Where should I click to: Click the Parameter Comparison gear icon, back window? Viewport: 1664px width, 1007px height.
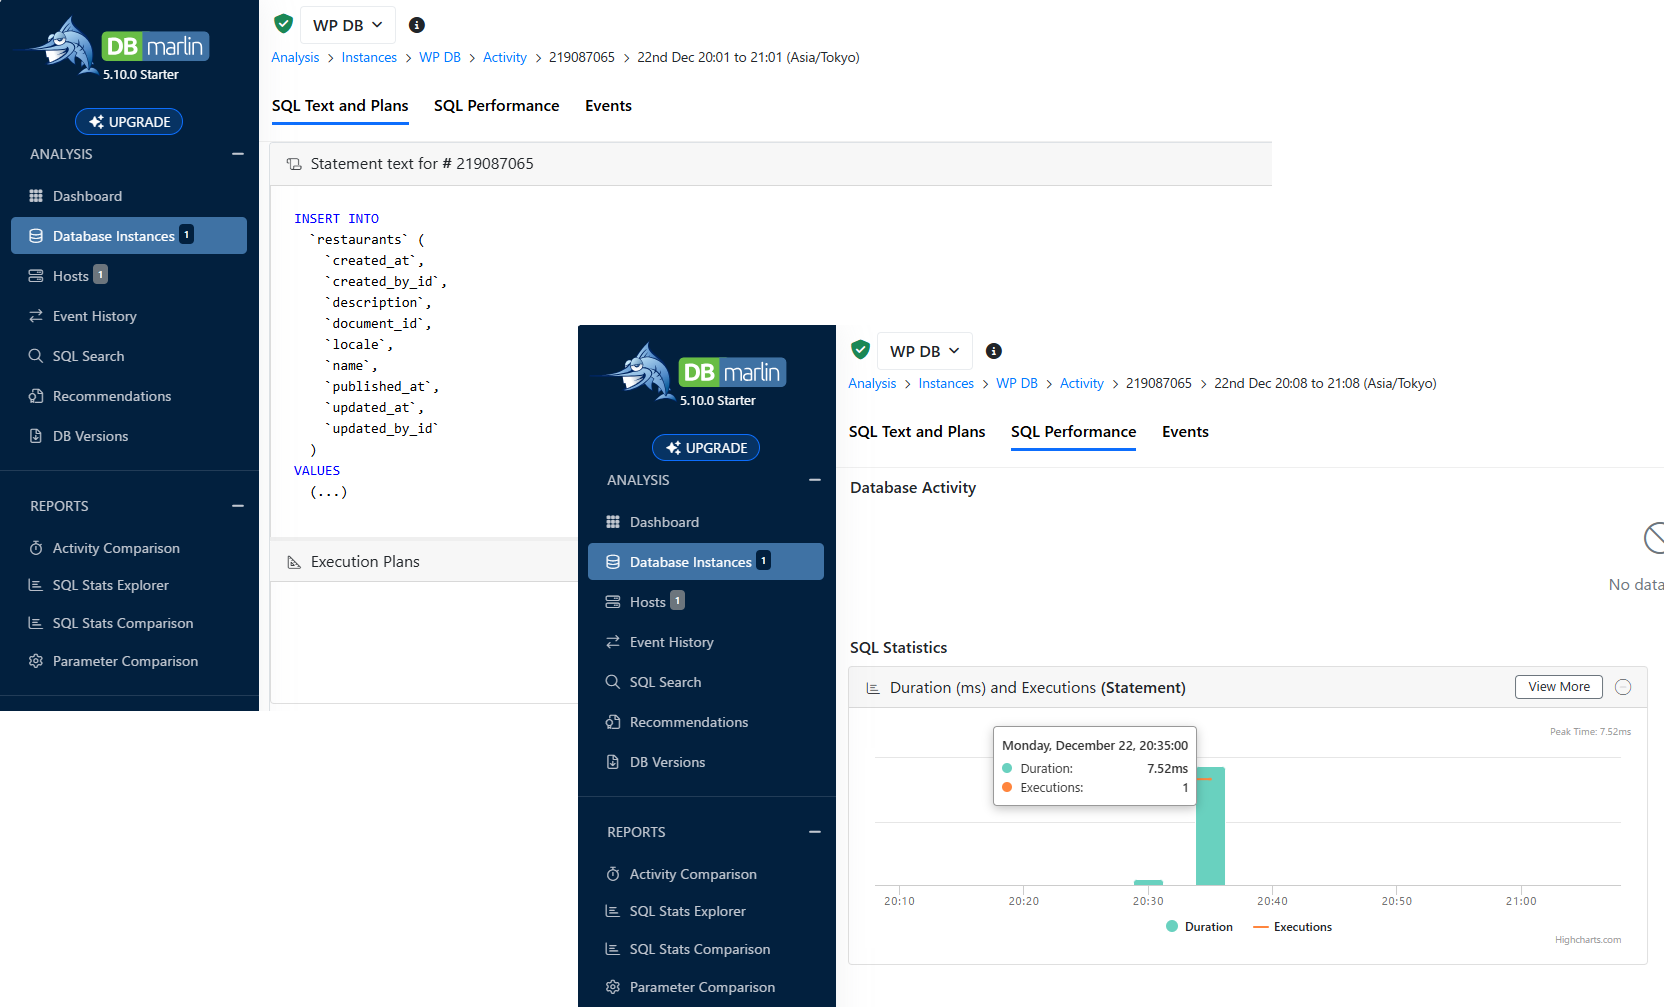(36, 661)
